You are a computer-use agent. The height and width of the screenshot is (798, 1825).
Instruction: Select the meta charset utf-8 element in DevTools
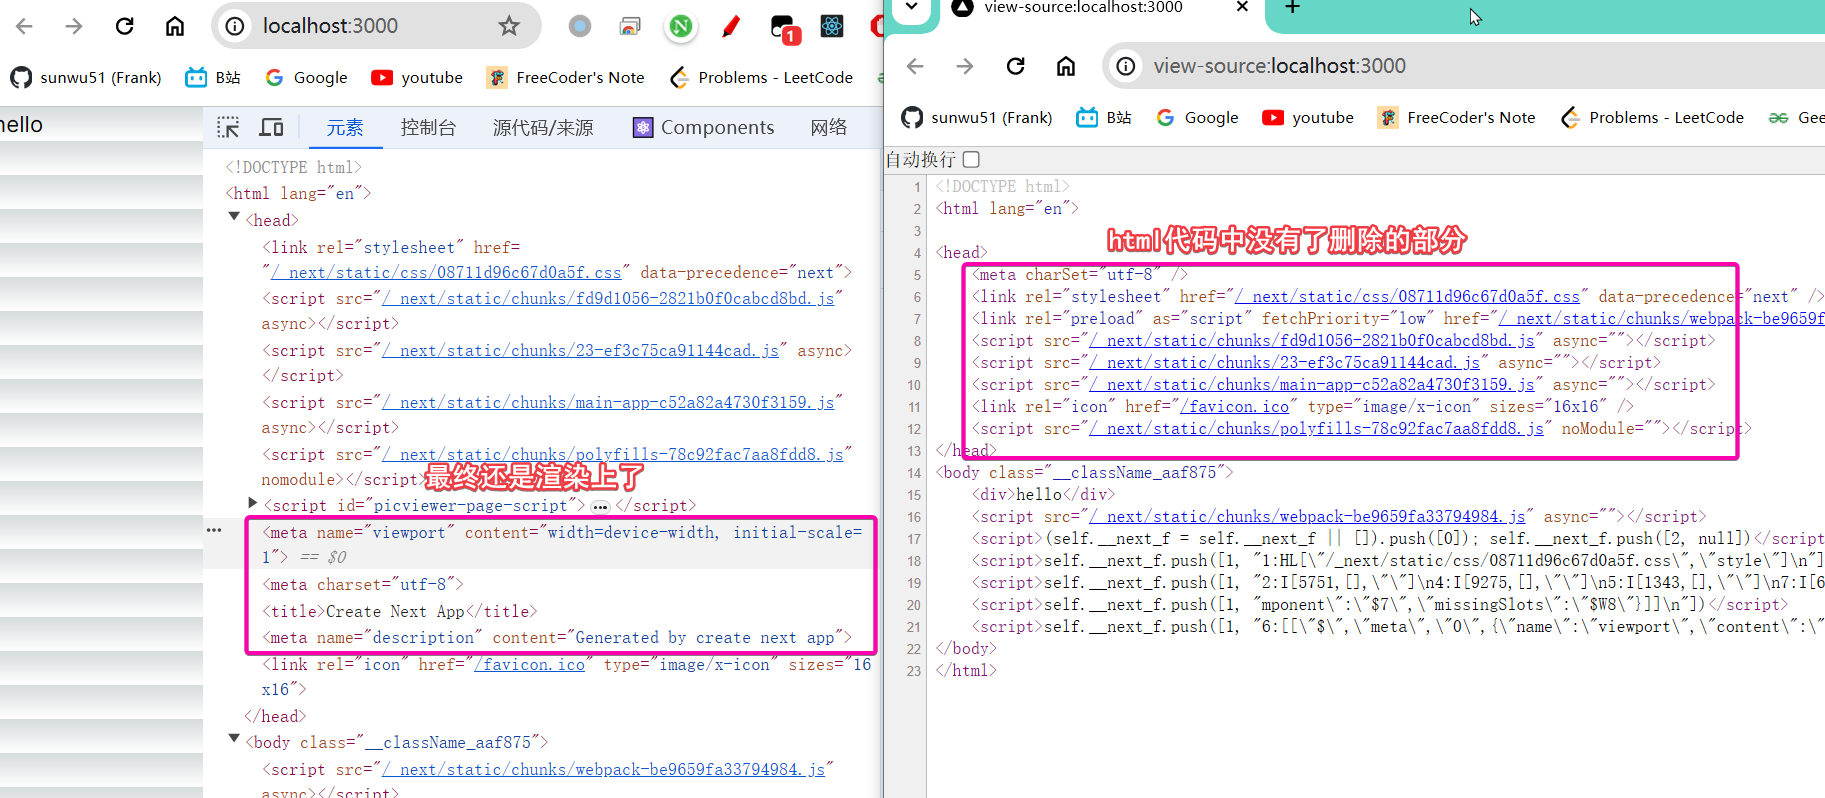point(363,585)
